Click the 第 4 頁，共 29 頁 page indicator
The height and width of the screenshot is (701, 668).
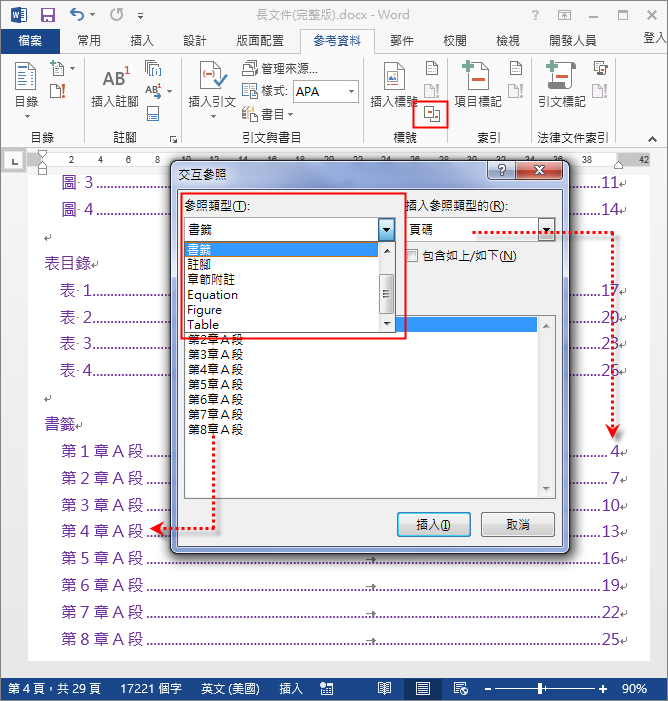point(54,688)
